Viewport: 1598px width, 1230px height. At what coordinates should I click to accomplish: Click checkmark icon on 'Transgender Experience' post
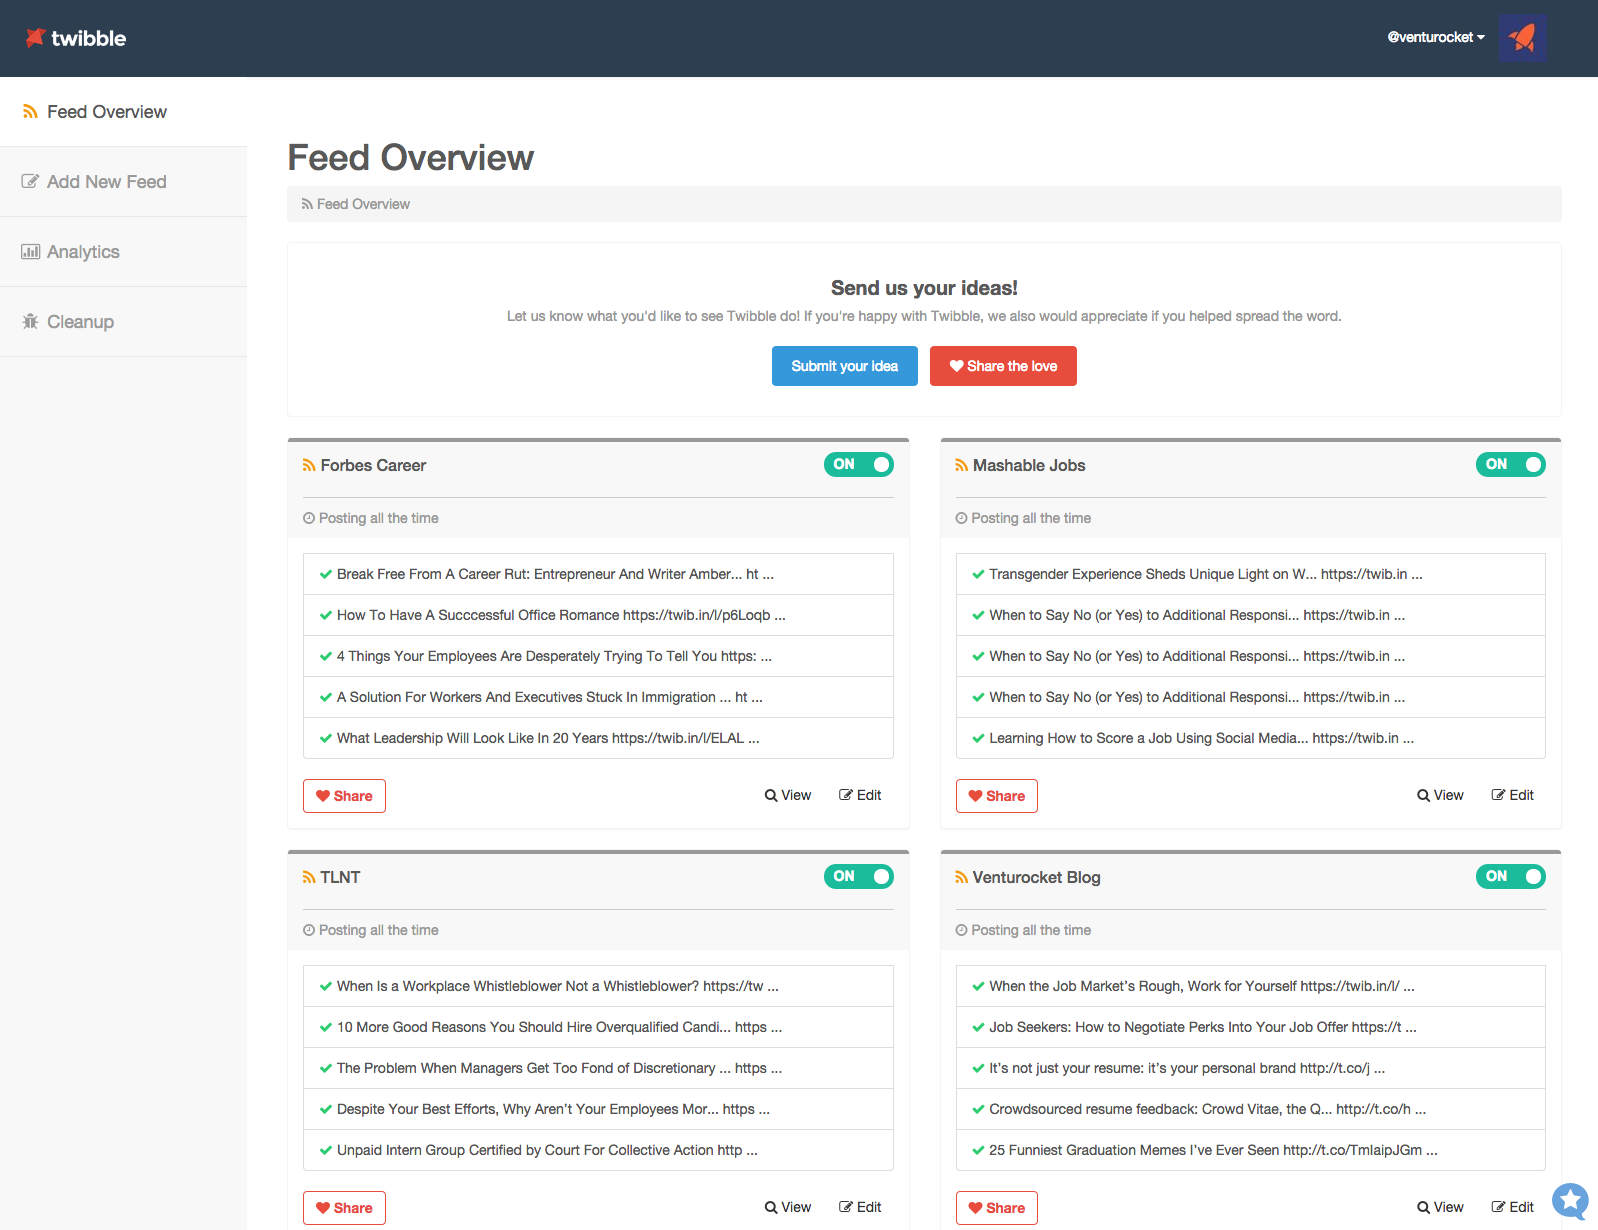click(x=978, y=574)
